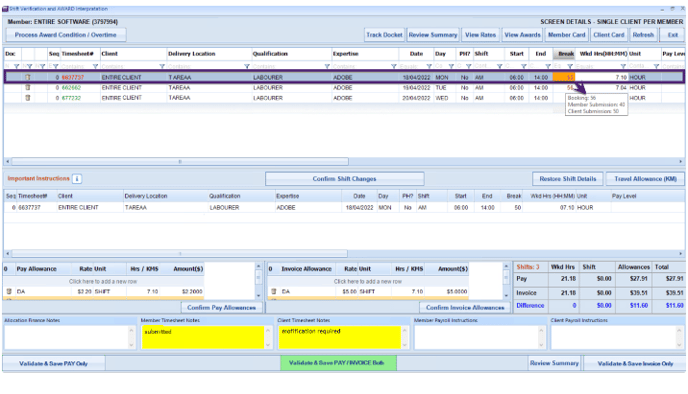This screenshot has width=688, height=394.
Task: Click Pay Allowance rate $2.20 cell
Action: pos(85,291)
